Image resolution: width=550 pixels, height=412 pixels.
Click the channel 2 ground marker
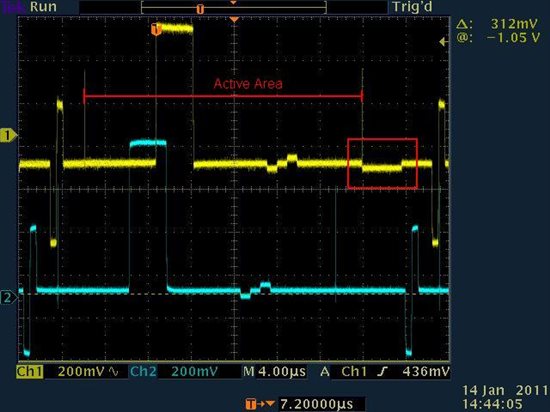[8, 297]
